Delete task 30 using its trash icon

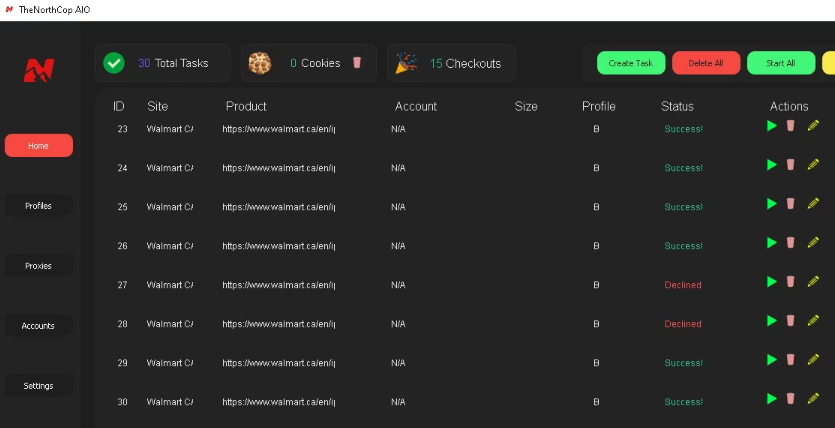790,398
